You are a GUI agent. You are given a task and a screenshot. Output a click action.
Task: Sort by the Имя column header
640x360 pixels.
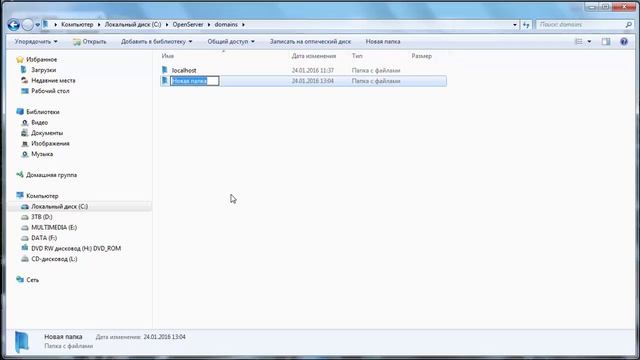[x=168, y=56]
